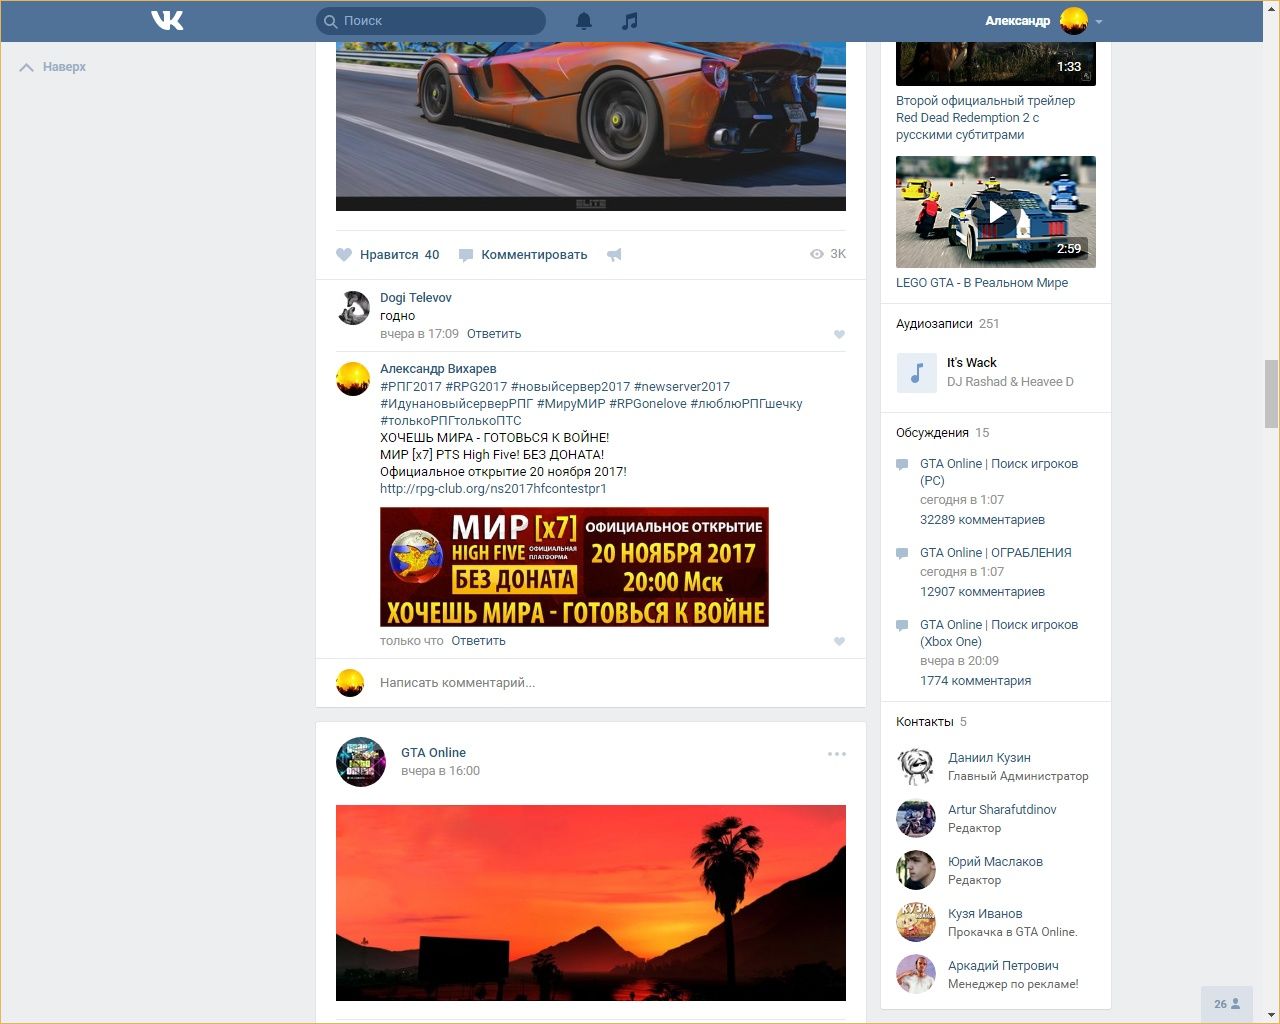Click the post views eye icon
1280x1024 pixels.
click(817, 254)
